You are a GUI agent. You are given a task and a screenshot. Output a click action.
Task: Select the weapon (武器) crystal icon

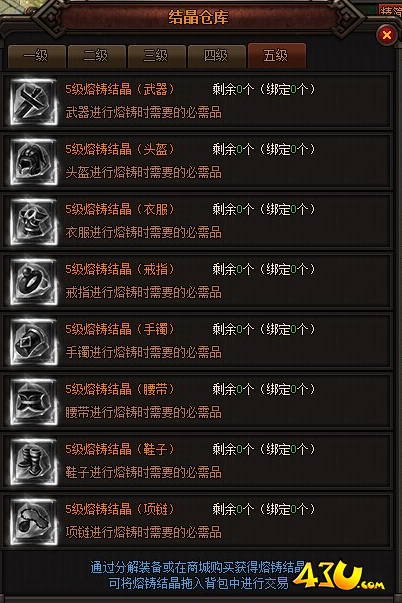point(34,102)
